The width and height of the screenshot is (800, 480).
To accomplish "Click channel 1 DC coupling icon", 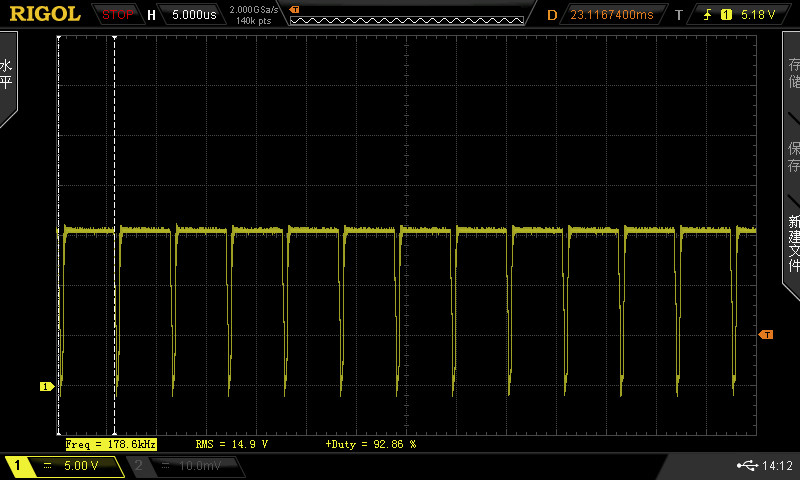I will click(x=47, y=465).
